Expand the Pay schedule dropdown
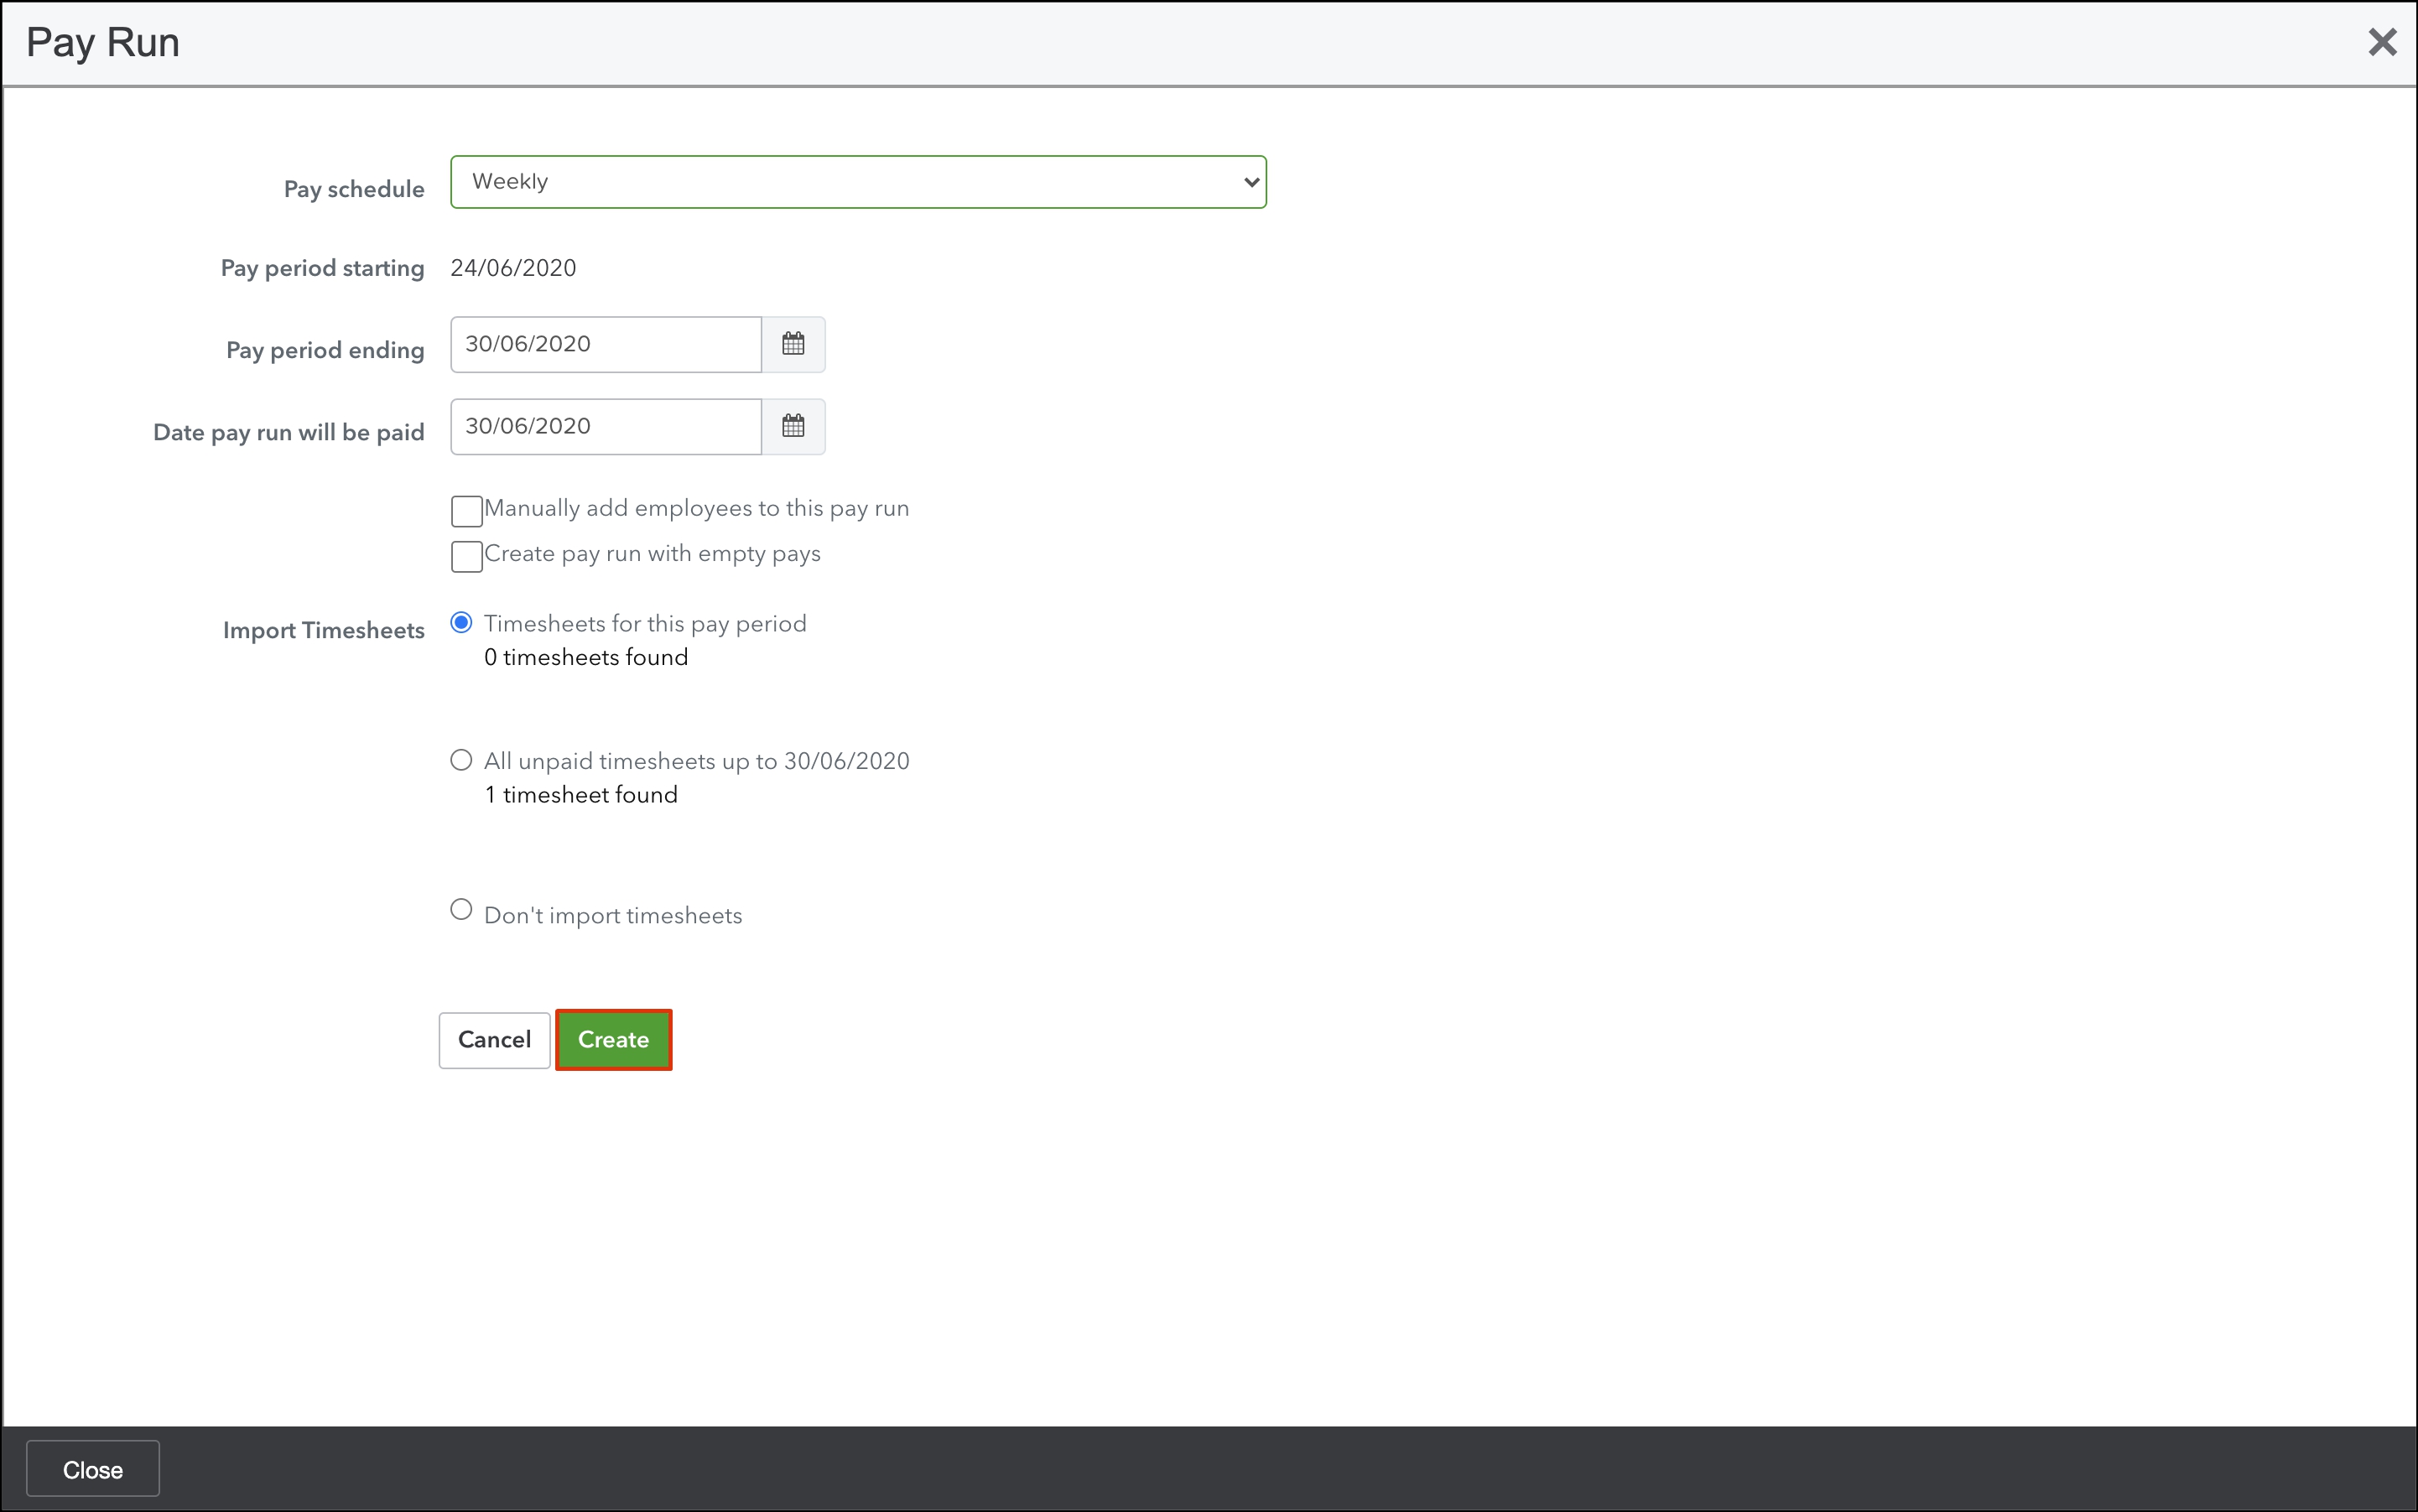This screenshot has width=2418, height=1512. pyautogui.click(x=1250, y=182)
